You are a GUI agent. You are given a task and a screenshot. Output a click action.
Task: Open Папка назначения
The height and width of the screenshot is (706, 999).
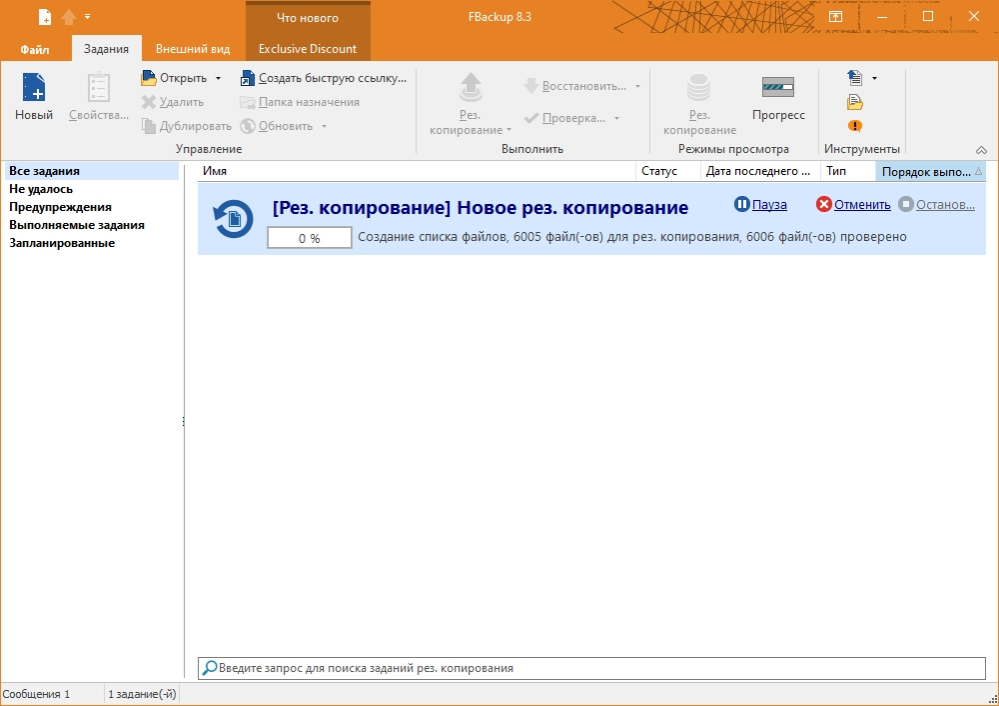coord(299,102)
